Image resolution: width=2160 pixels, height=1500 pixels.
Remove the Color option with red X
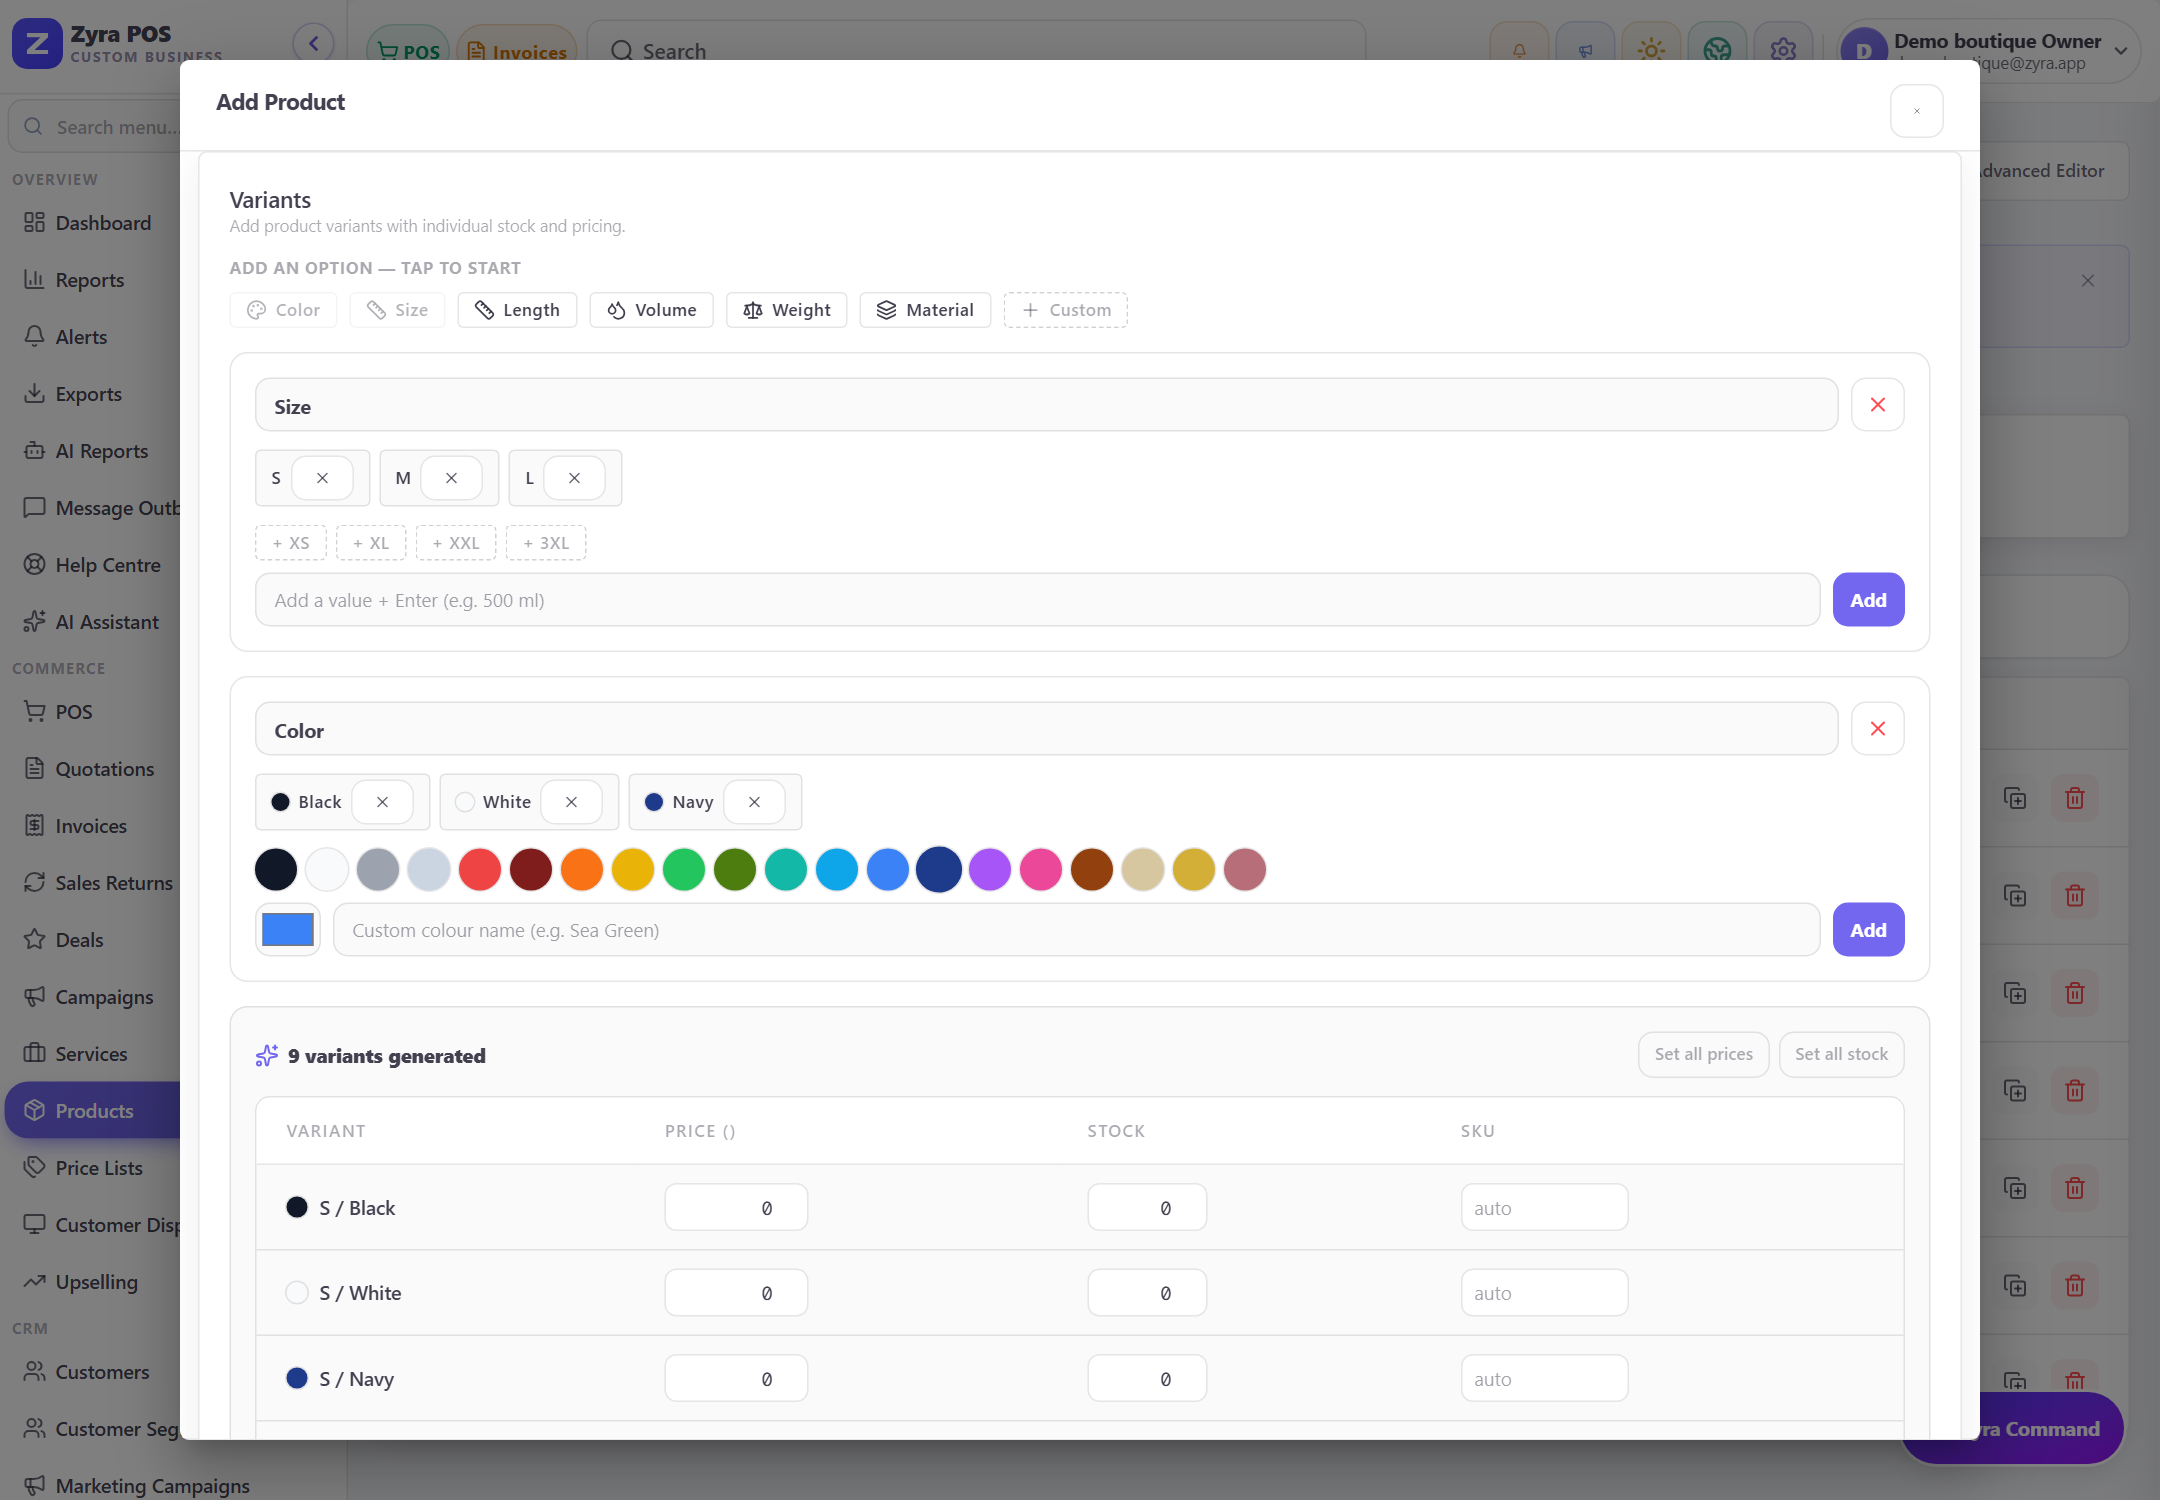(1877, 729)
